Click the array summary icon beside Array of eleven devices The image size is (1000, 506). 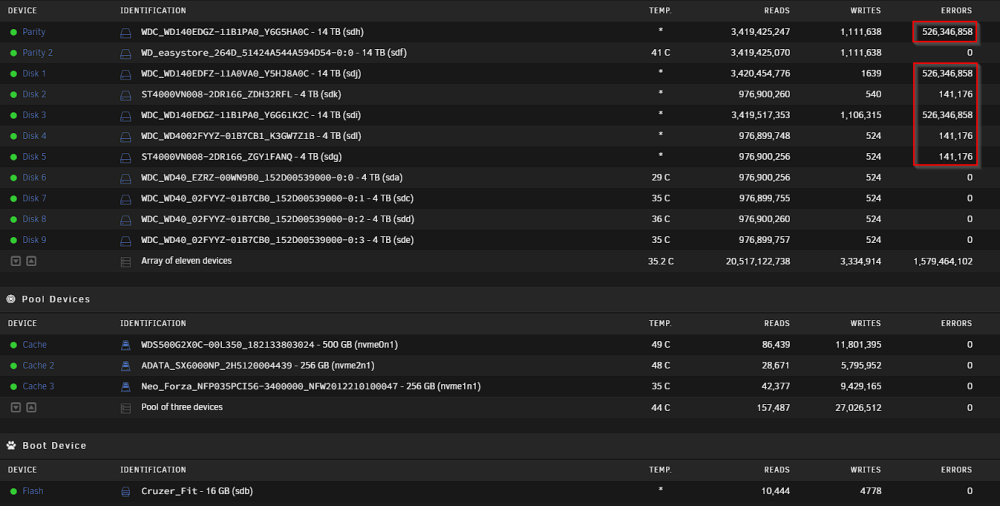point(126,262)
